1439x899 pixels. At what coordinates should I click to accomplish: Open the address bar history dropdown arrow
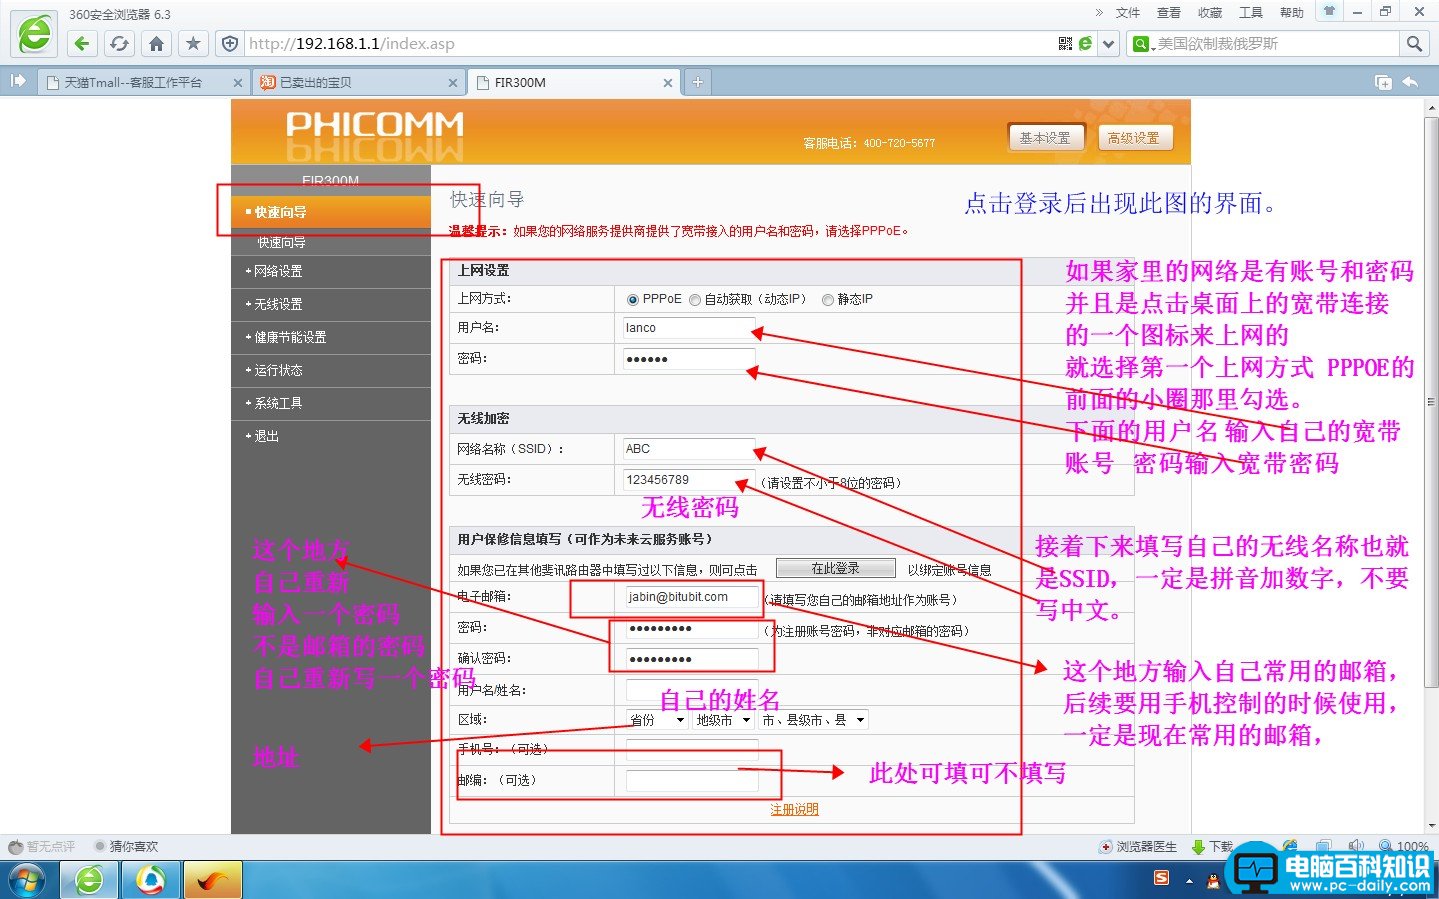point(1108,44)
